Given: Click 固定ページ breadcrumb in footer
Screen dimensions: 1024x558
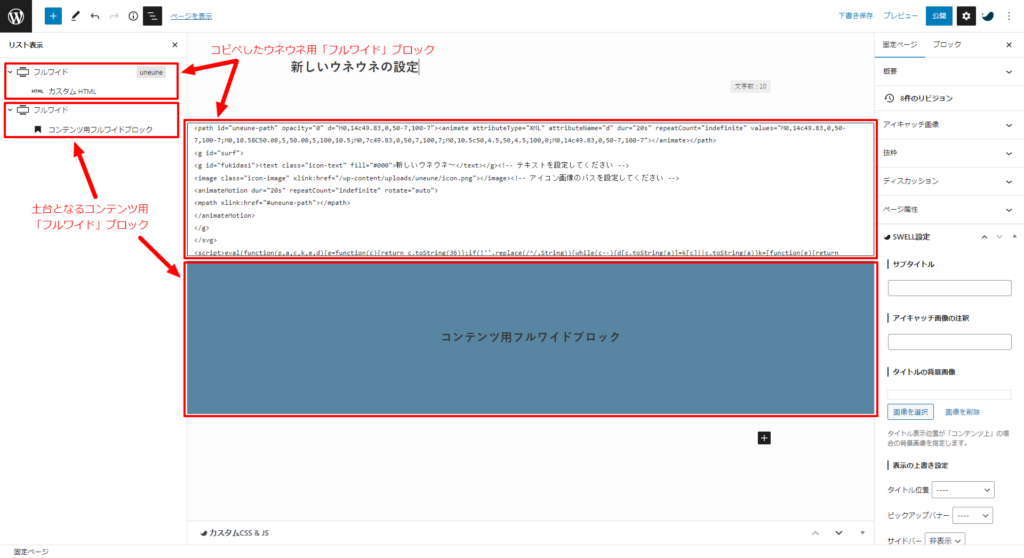Looking at the screenshot, I should pyautogui.click(x=31, y=552).
